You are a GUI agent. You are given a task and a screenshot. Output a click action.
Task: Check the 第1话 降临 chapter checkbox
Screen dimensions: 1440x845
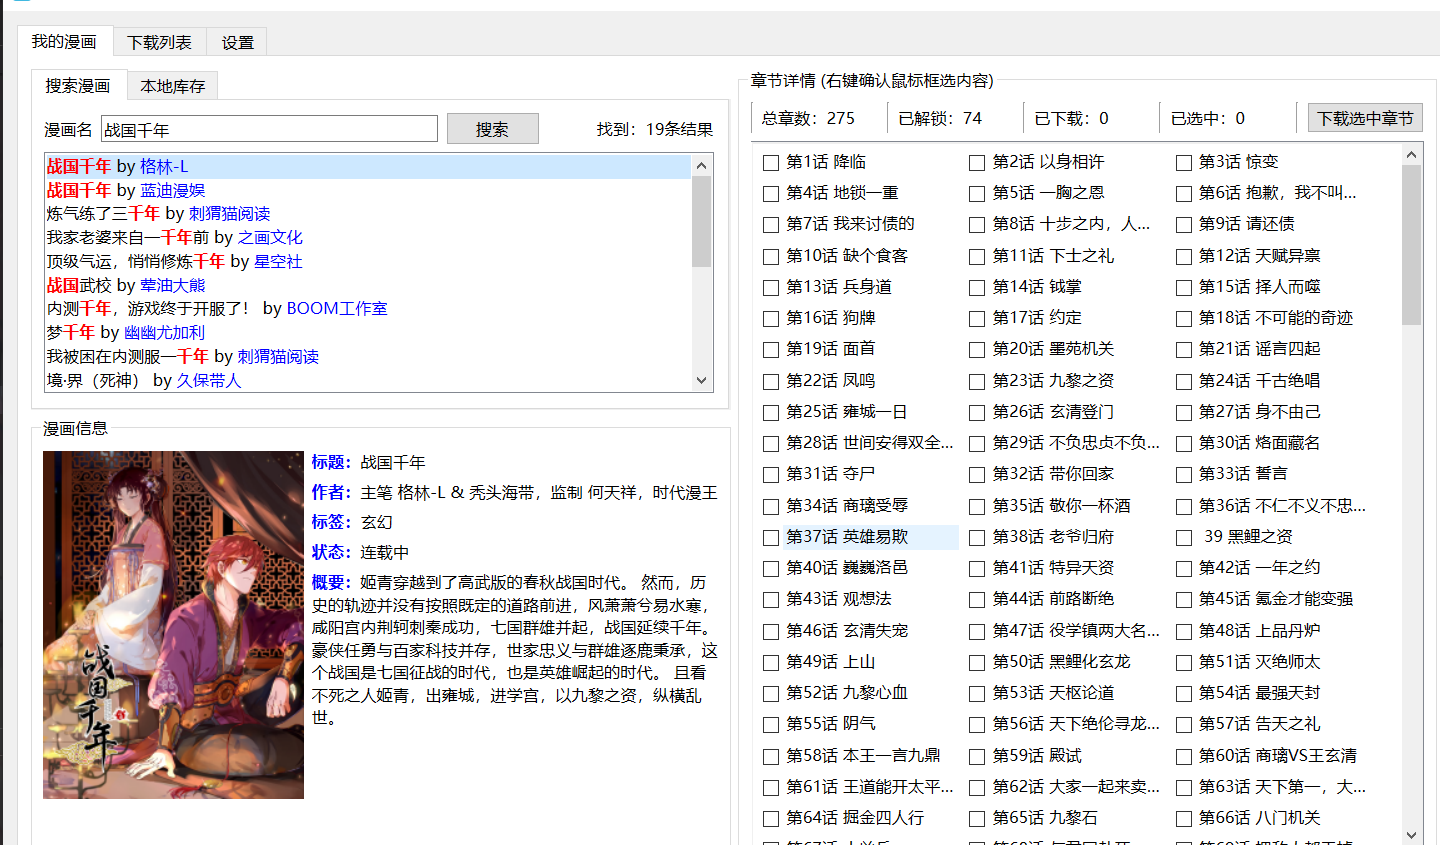[771, 163]
